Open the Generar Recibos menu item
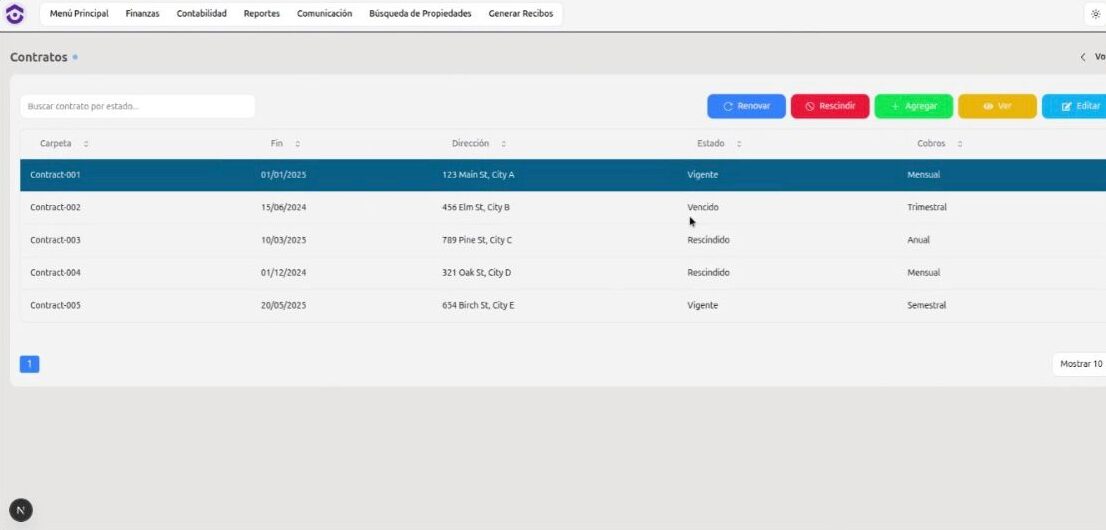This screenshot has height=530, width=1106. click(x=520, y=14)
